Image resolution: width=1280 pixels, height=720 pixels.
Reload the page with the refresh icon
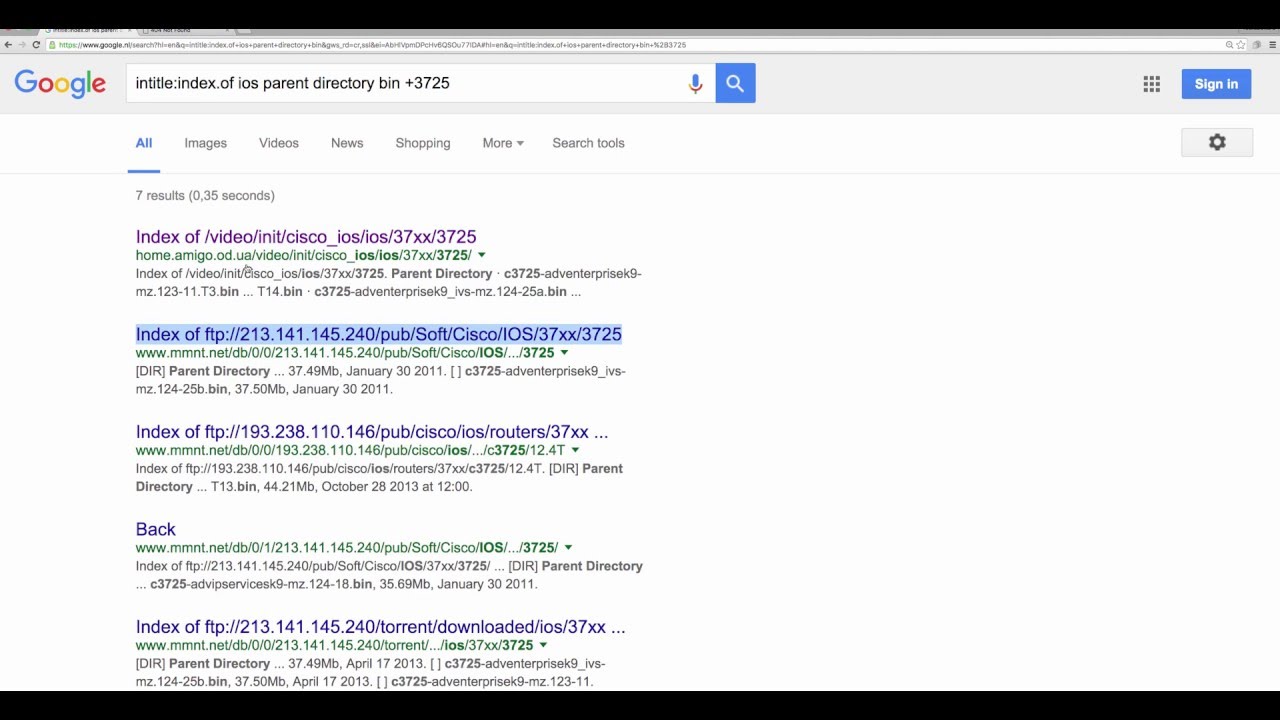pos(36,45)
